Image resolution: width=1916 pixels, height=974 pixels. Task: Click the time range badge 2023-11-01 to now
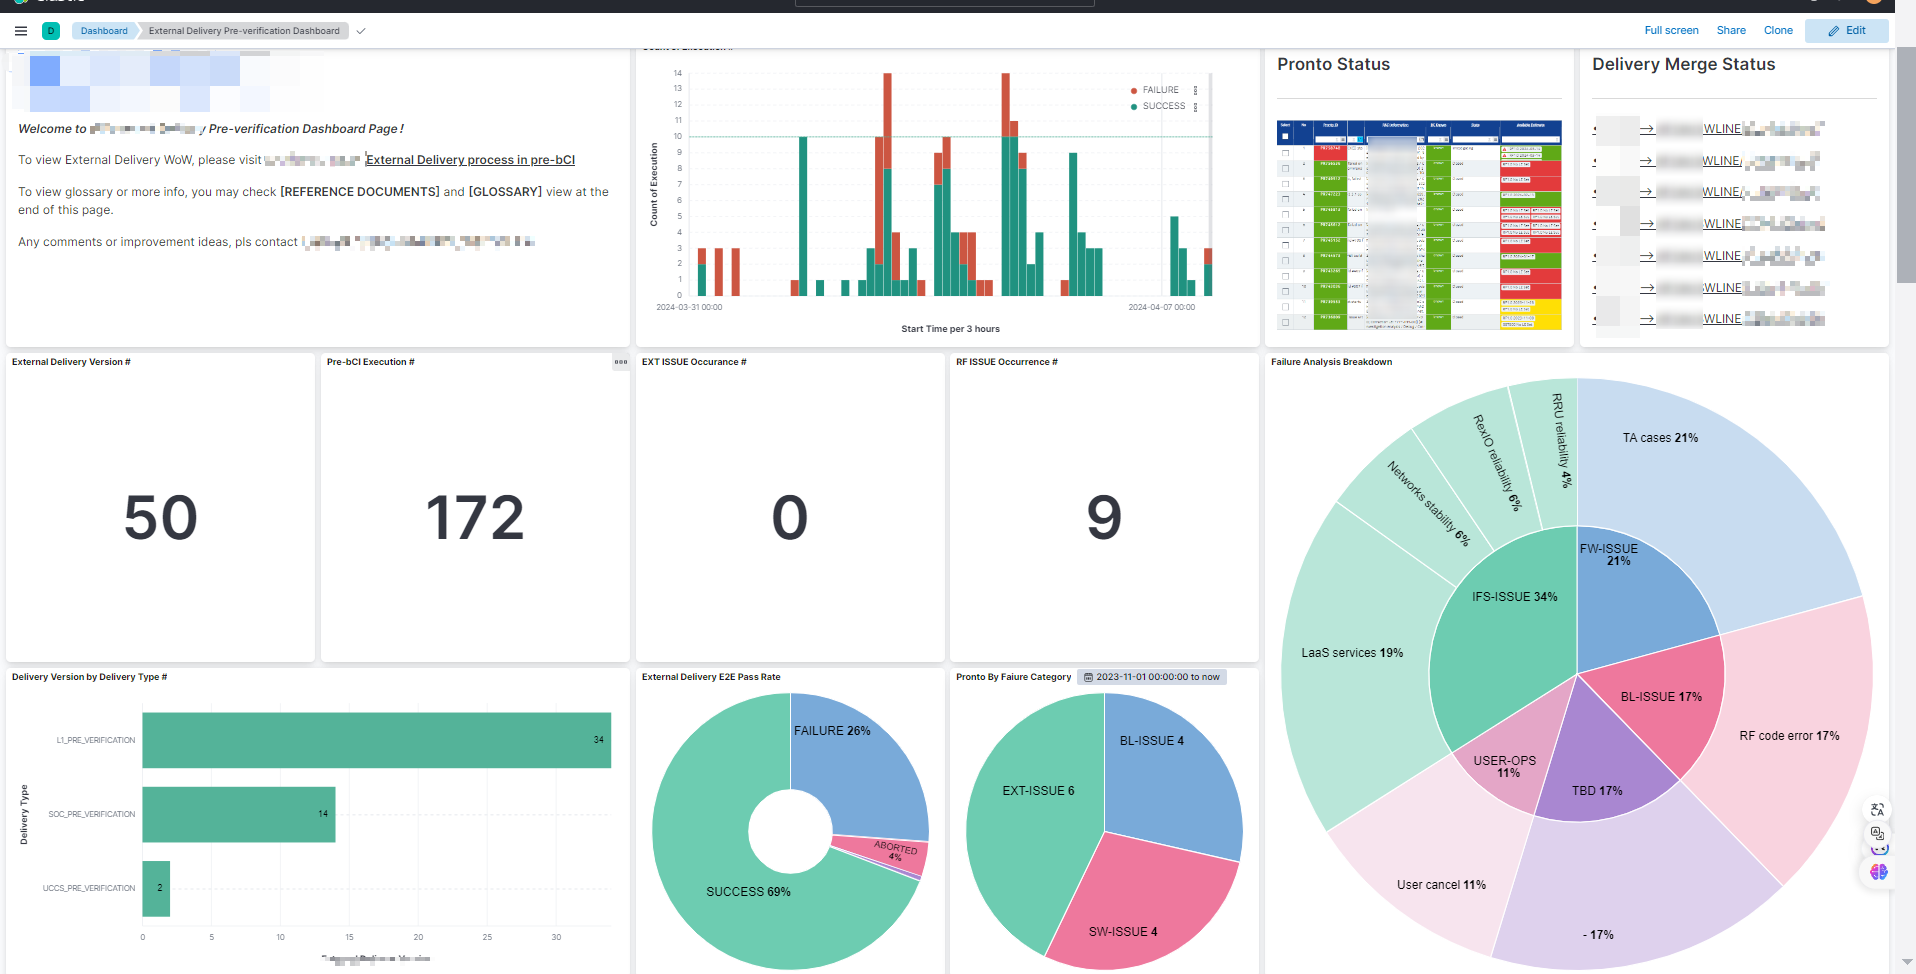(x=1151, y=677)
